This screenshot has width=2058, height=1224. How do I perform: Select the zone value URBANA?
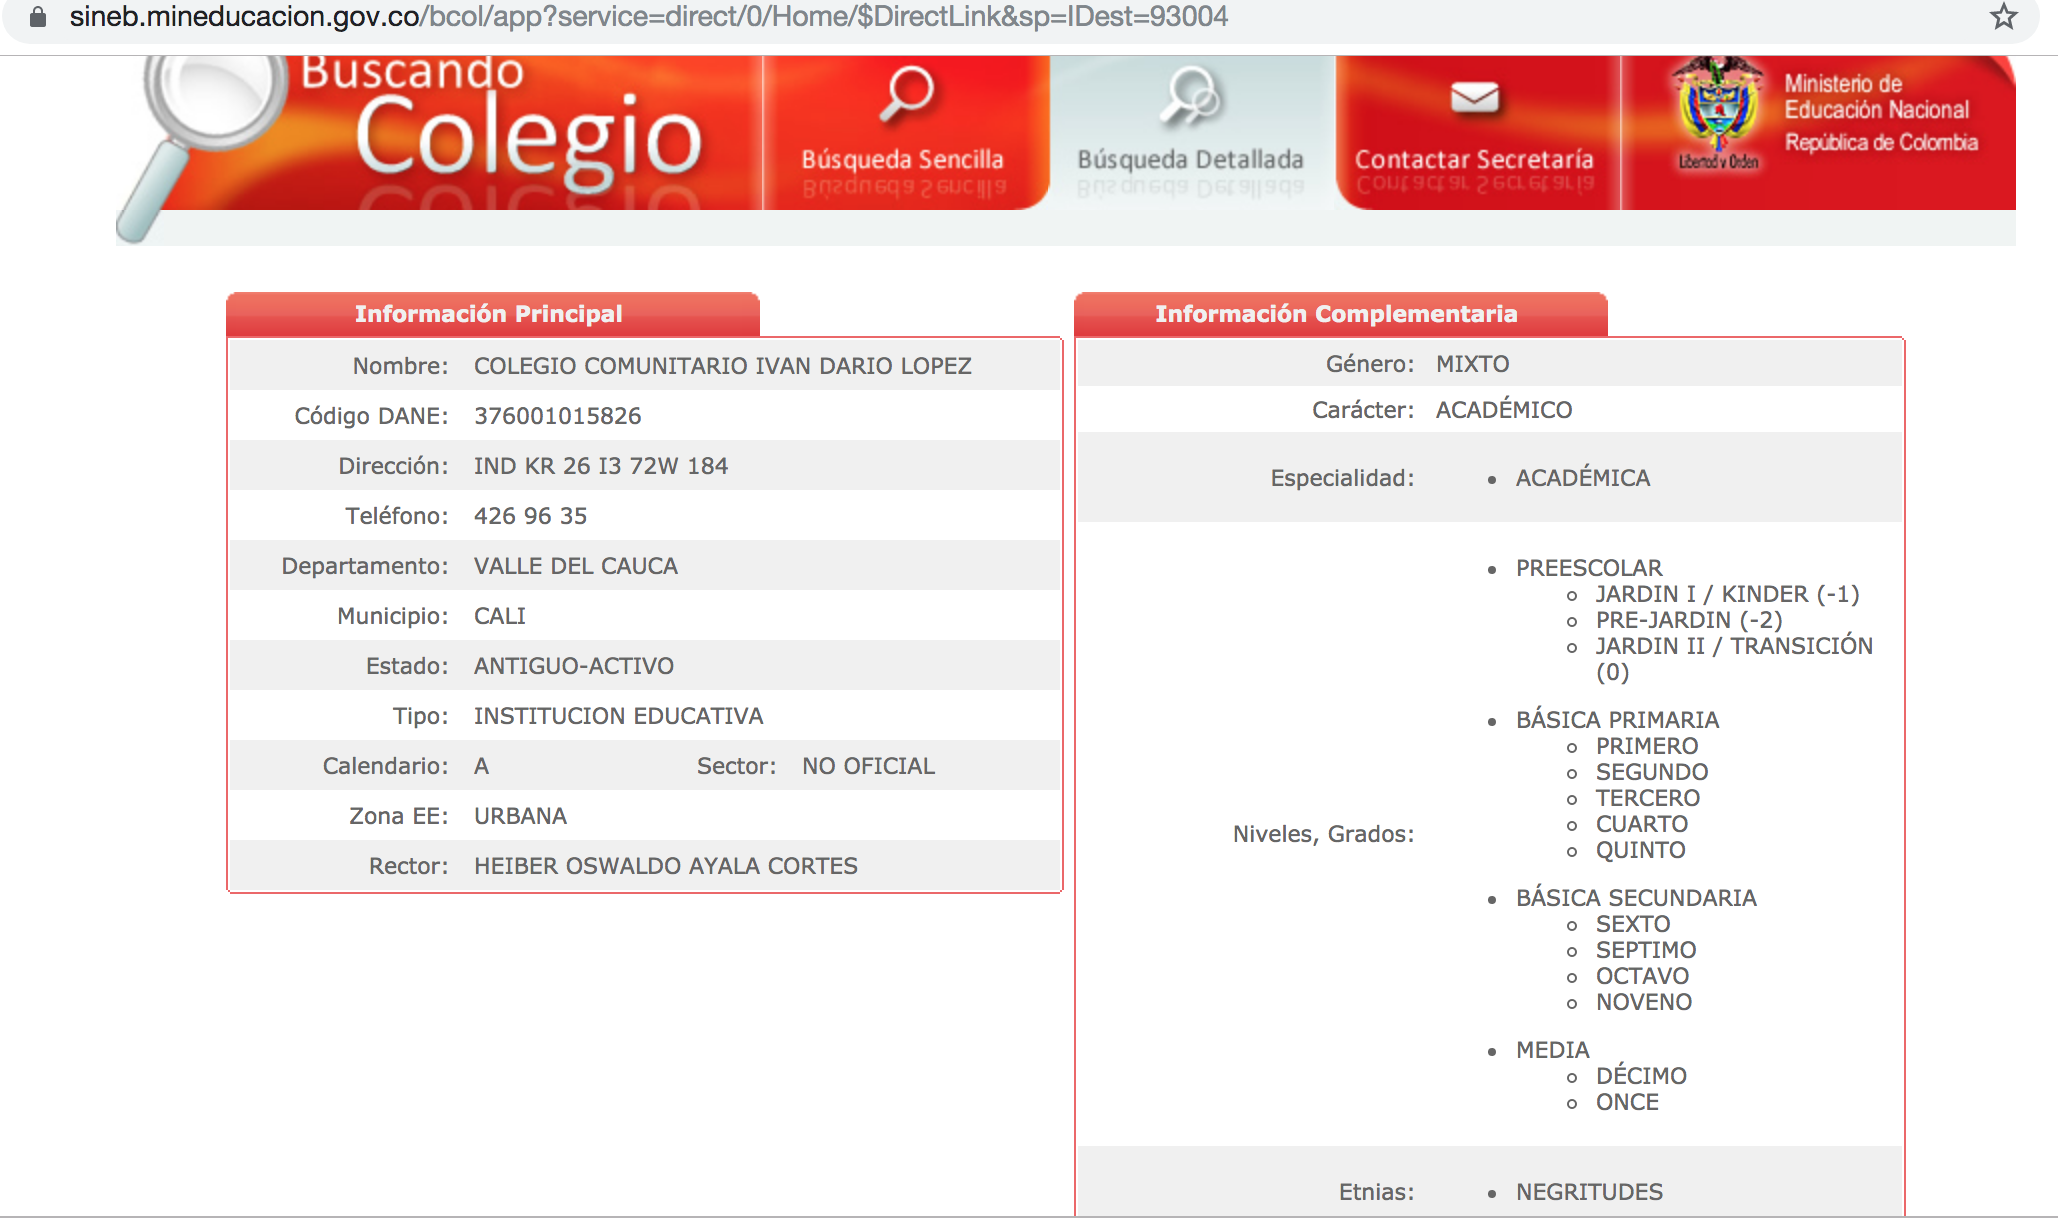520,816
